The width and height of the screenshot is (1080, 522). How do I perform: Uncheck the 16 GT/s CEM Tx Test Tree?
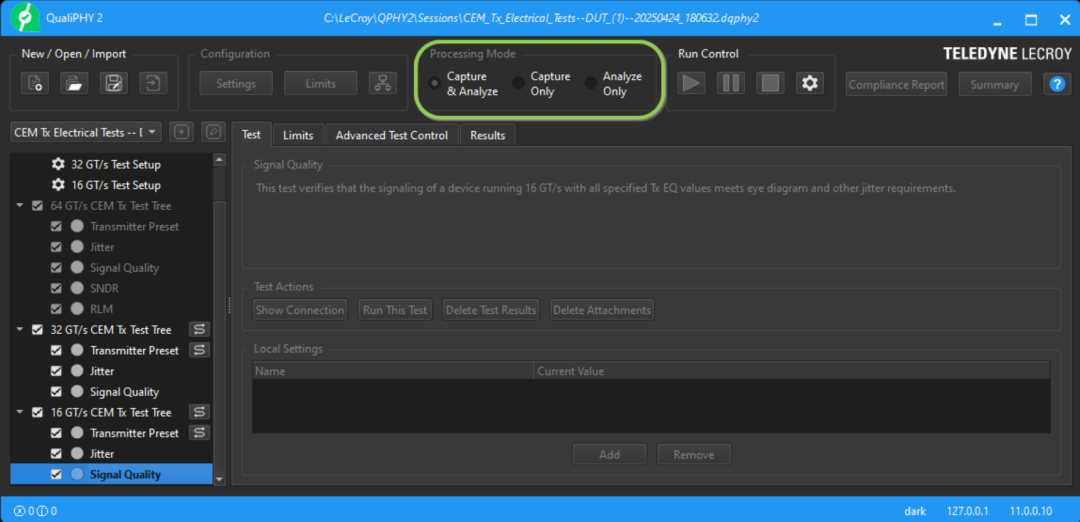click(x=38, y=413)
